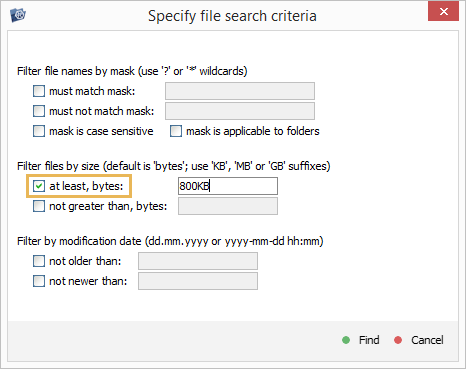The image size is (466, 369).
Task: Cancel the file search dialog
Action: click(x=419, y=340)
